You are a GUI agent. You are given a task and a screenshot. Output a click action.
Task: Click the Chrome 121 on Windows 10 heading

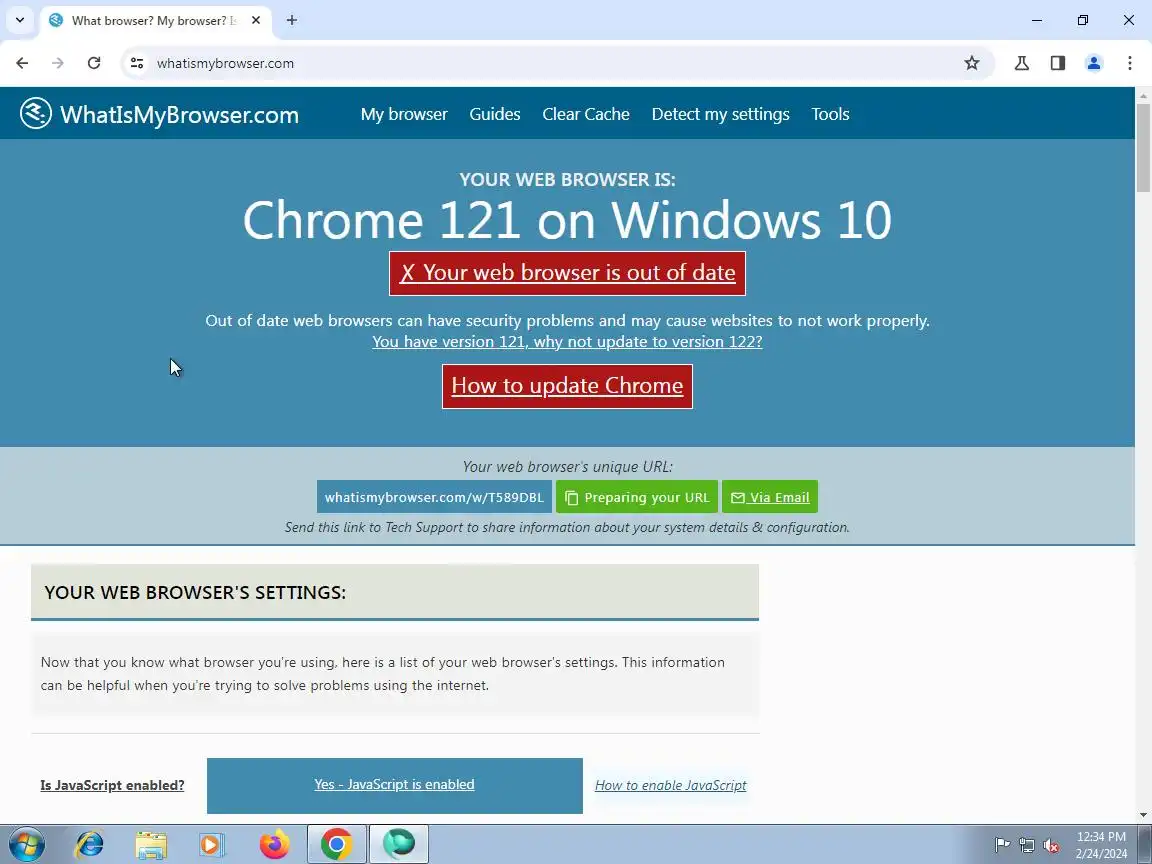(567, 220)
